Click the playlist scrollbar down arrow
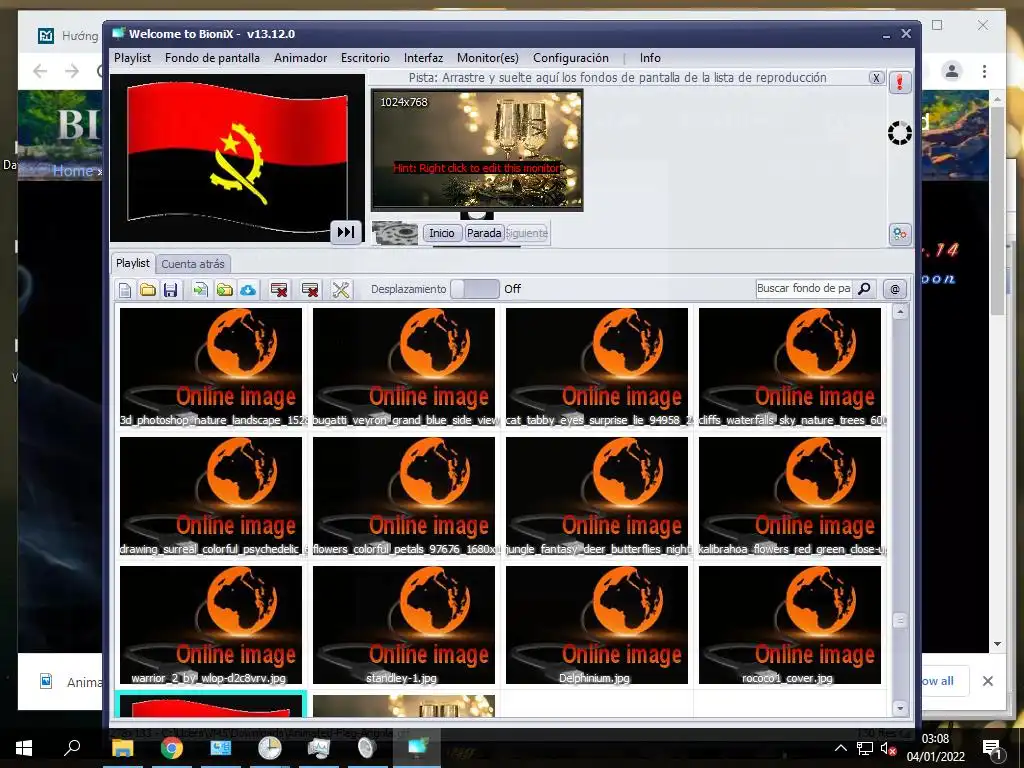The image size is (1024, 768). coord(900,708)
